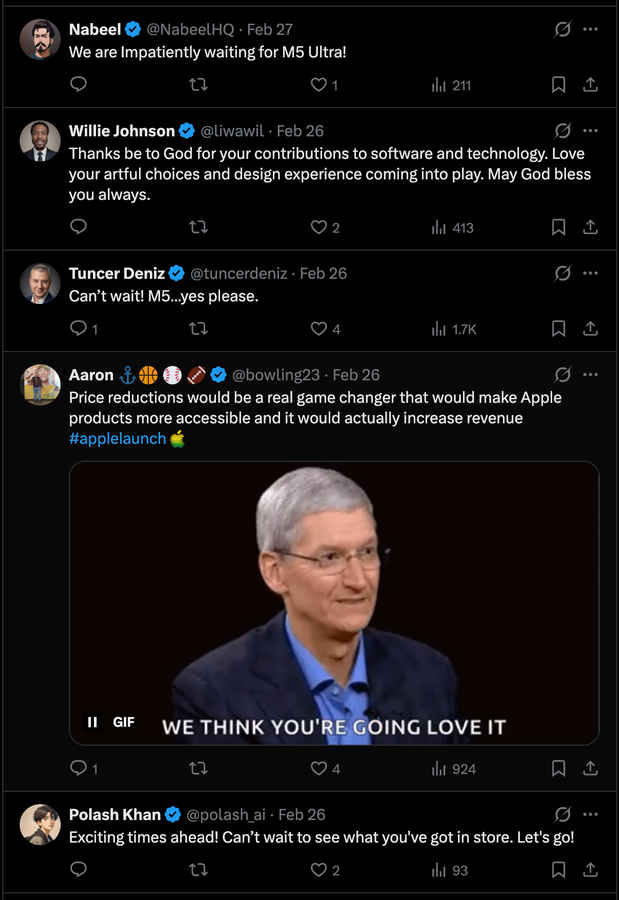Repost Willie Johnson's tweet
Viewport: 619px width, 900px height.
(x=198, y=227)
